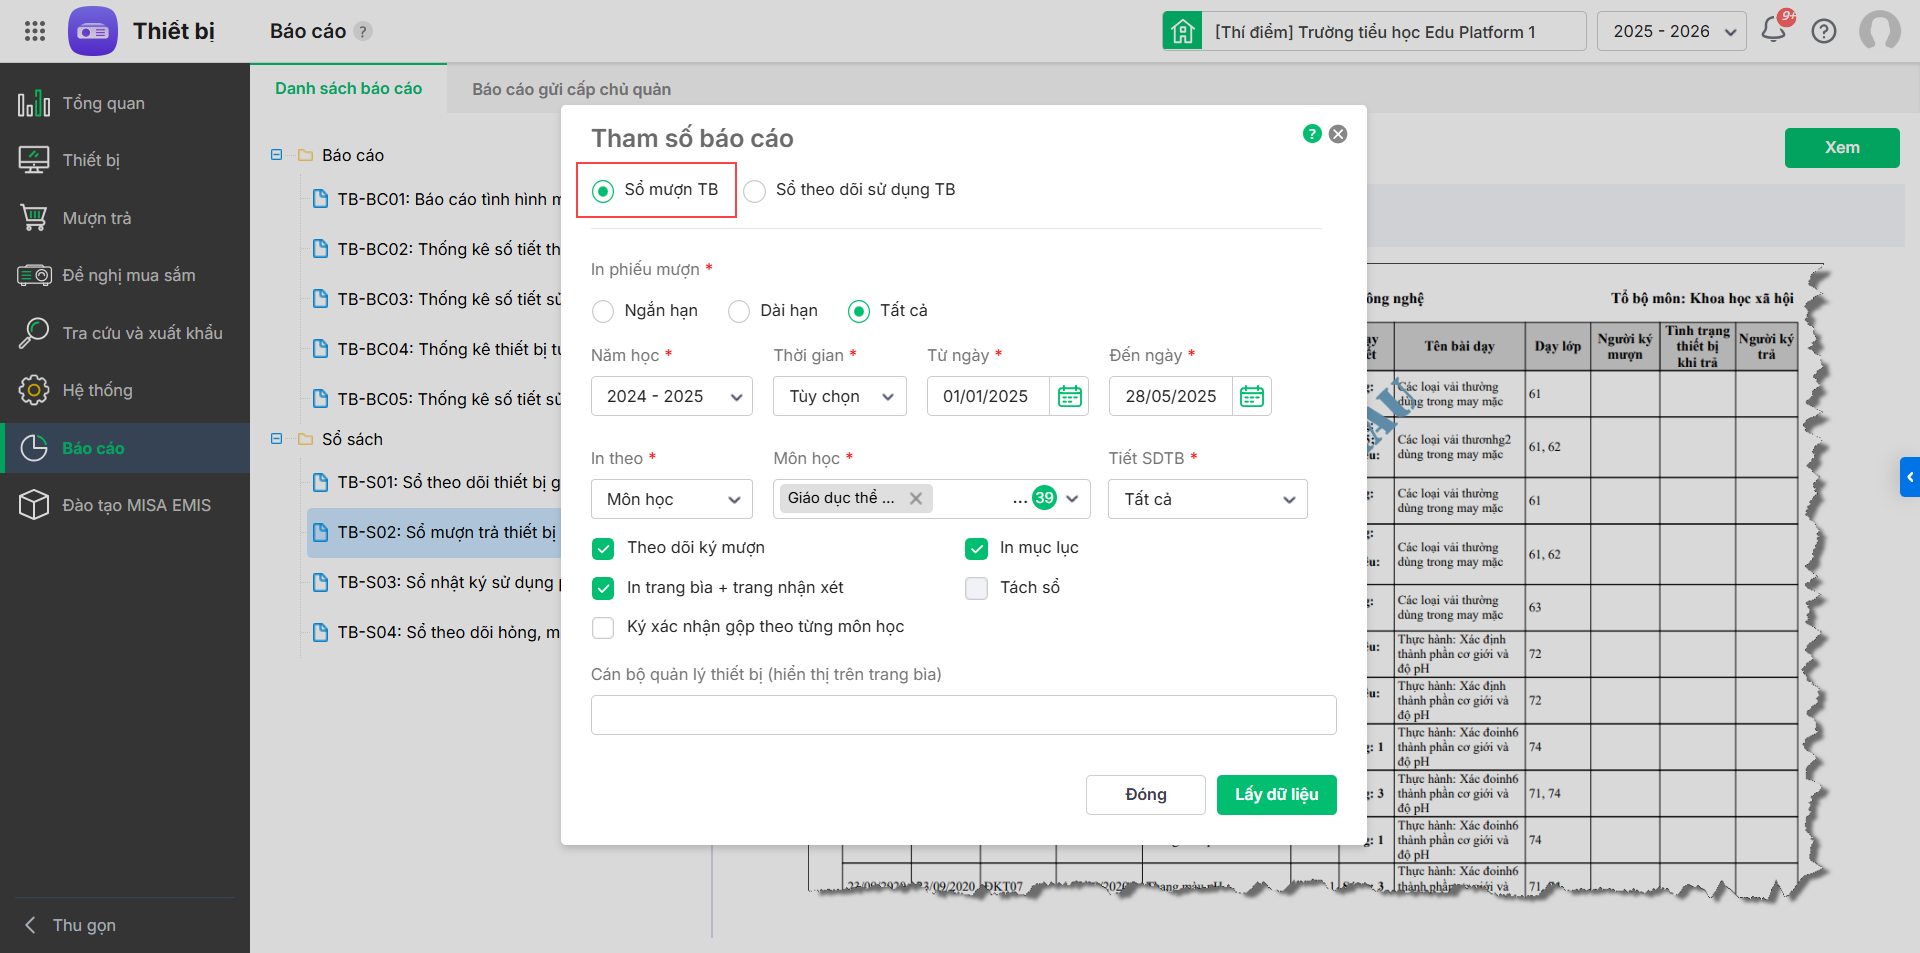
Task: Switch to Báo cáo gửi cấp chủ quản tab
Action: (571, 89)
